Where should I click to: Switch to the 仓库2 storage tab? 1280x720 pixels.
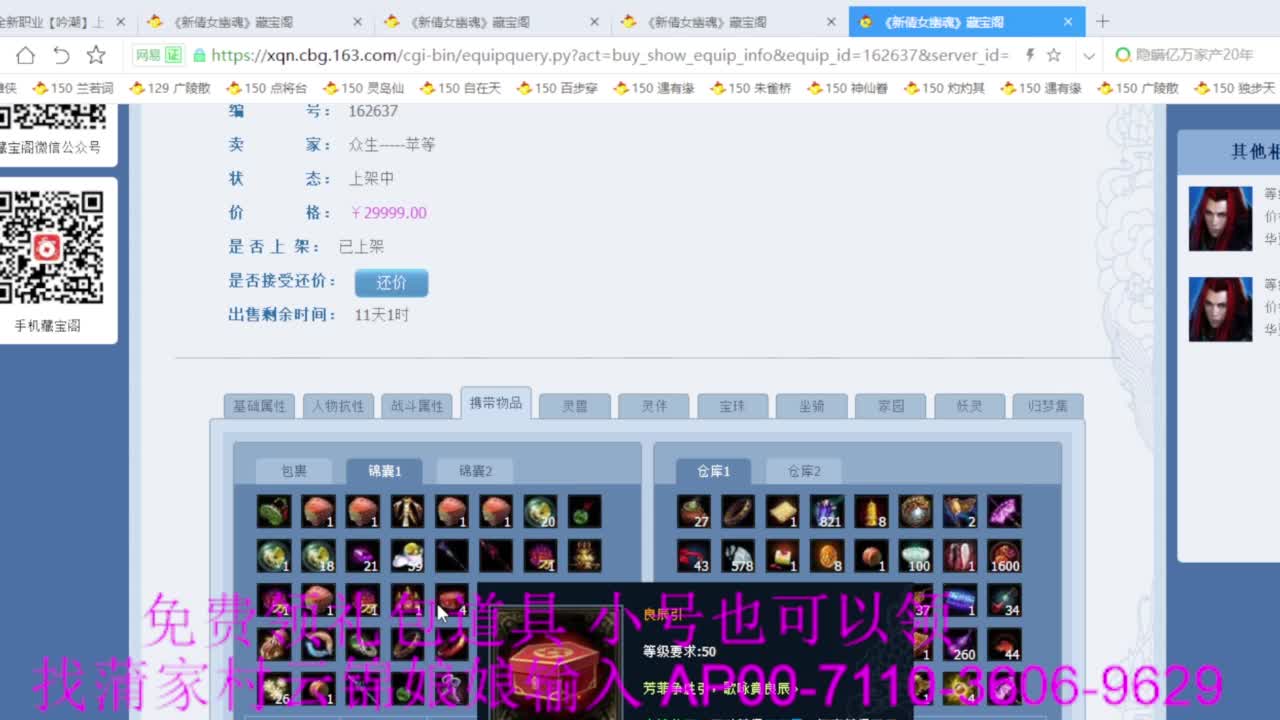point(804,471)
